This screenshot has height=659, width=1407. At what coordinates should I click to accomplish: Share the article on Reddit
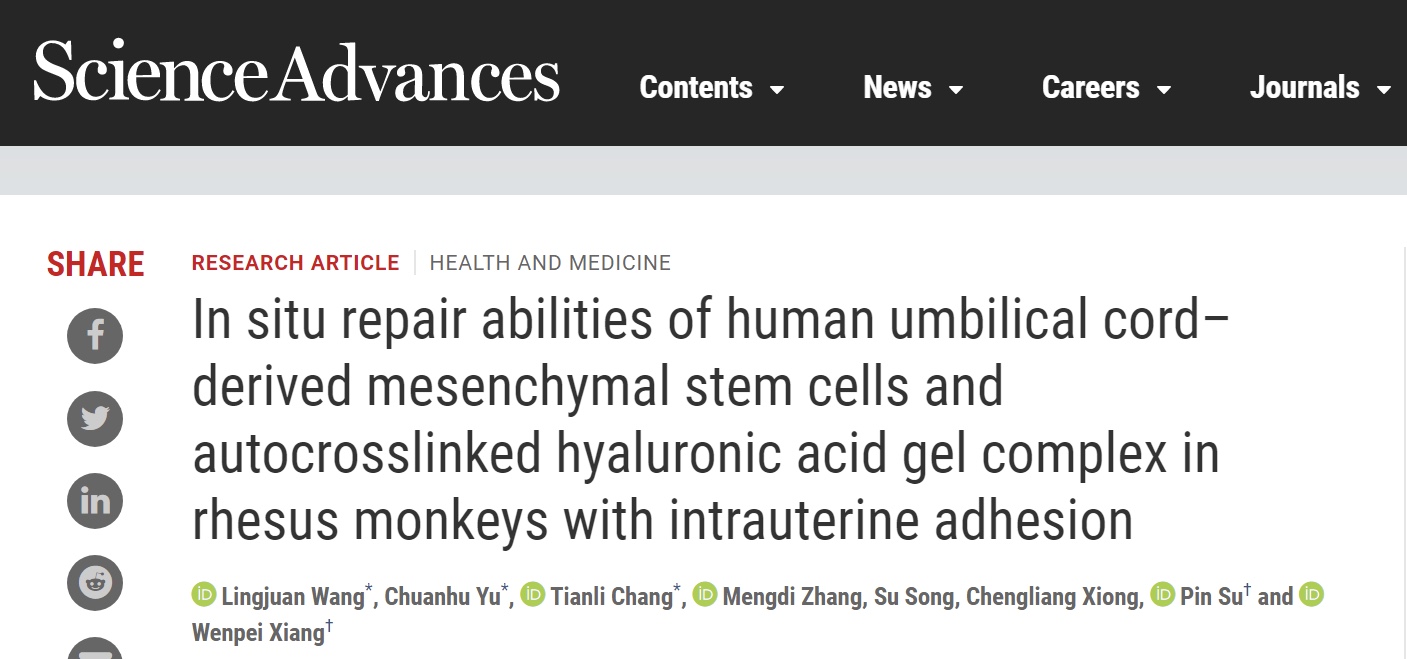[x=95, y=582]
